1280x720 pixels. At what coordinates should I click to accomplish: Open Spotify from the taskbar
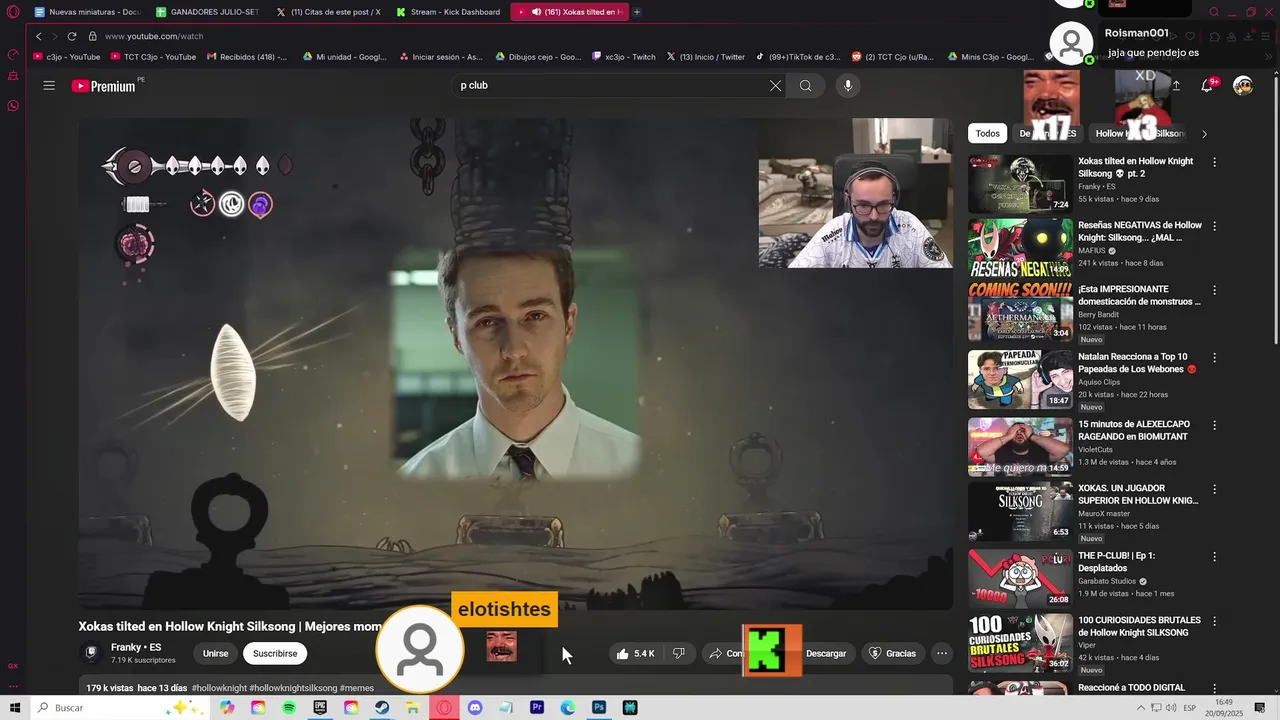289,708
